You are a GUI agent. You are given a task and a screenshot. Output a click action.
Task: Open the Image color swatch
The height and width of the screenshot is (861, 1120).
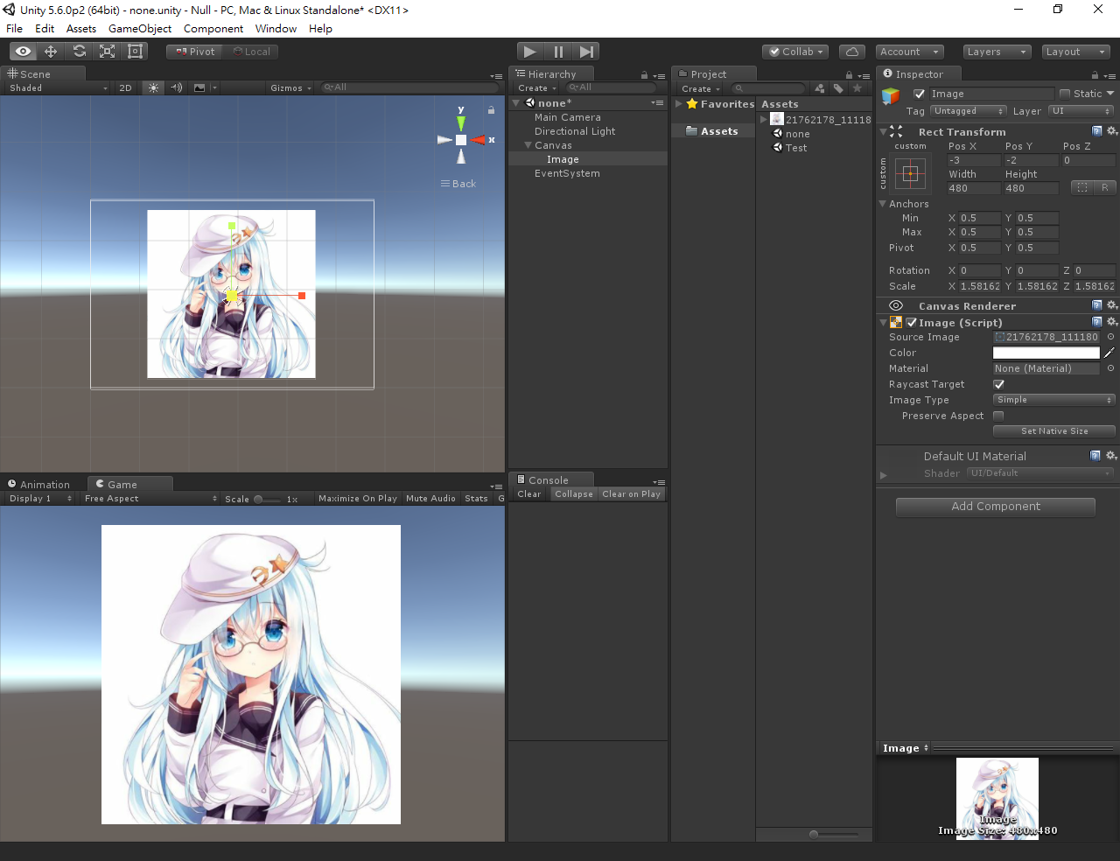(x=1045, y=352)
